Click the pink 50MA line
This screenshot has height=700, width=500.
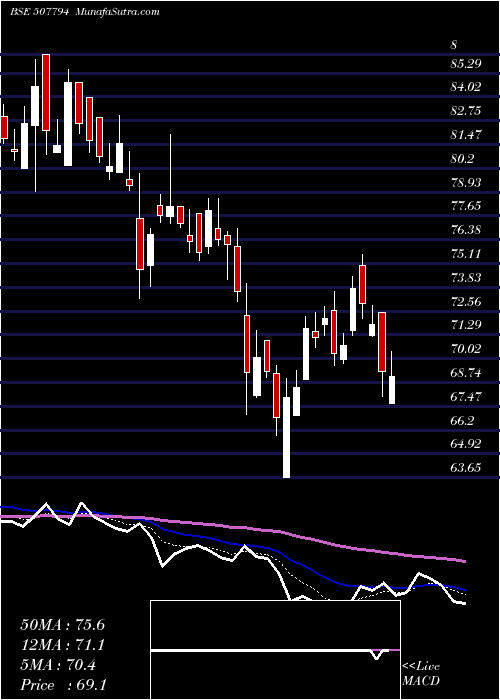[232, 529]
